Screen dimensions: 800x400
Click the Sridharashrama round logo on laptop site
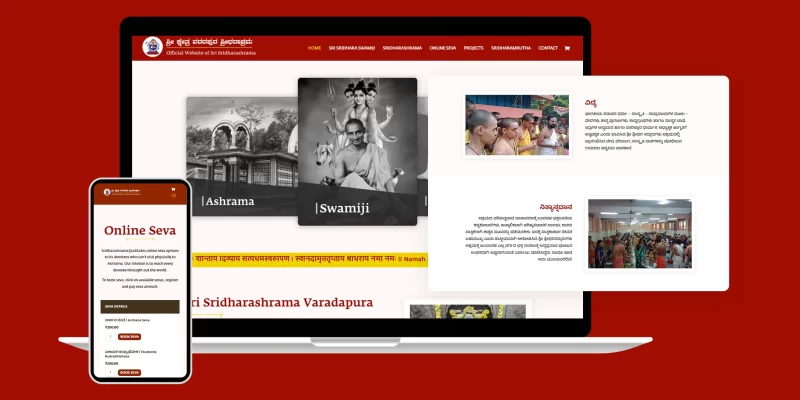click(153, 46)
